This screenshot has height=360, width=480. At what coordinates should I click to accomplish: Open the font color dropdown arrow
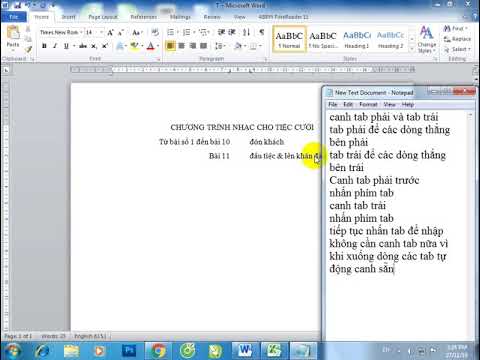click(x=158, y=46)
